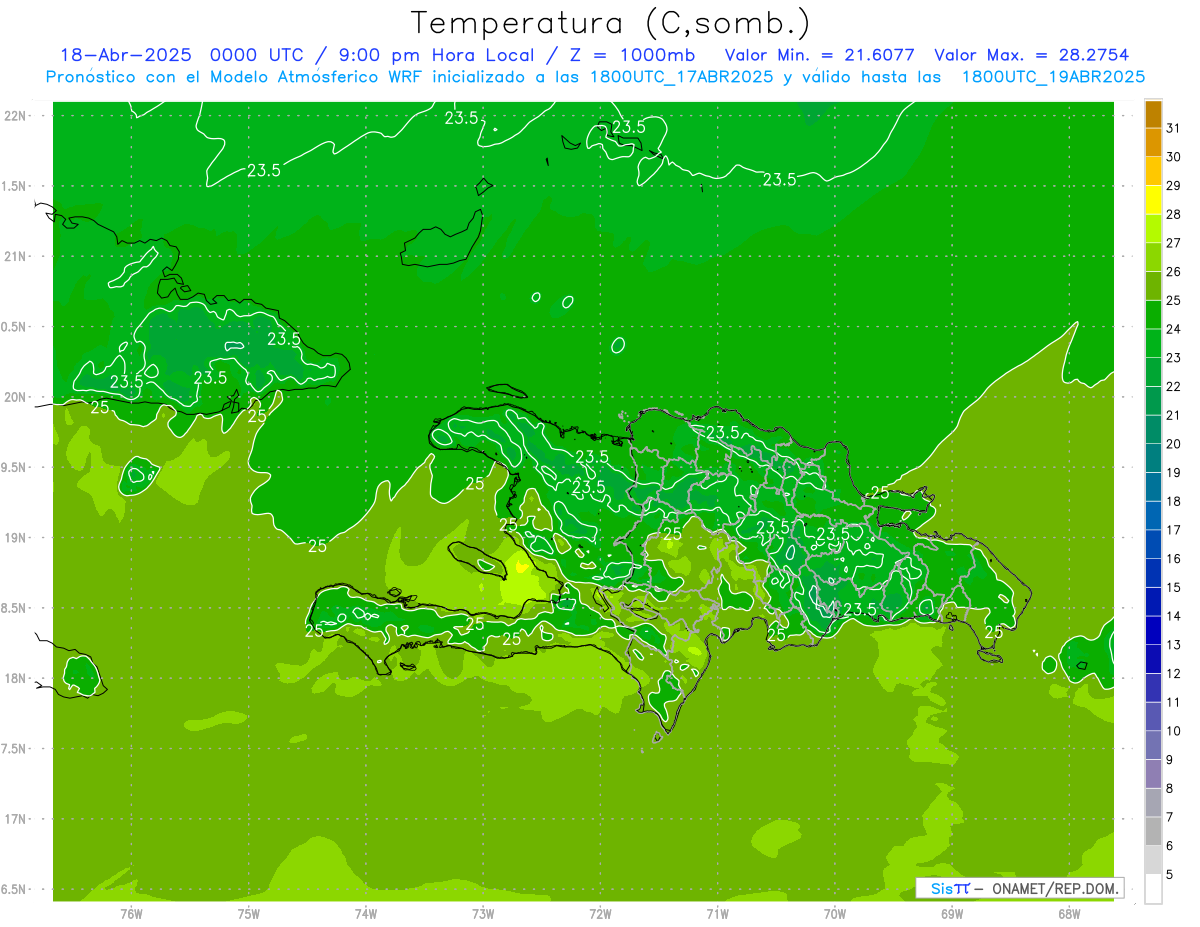The height and width of the screenshot is (927, 1200).
Task: Click the "18N" latitude label
Action: click(15, 679)
